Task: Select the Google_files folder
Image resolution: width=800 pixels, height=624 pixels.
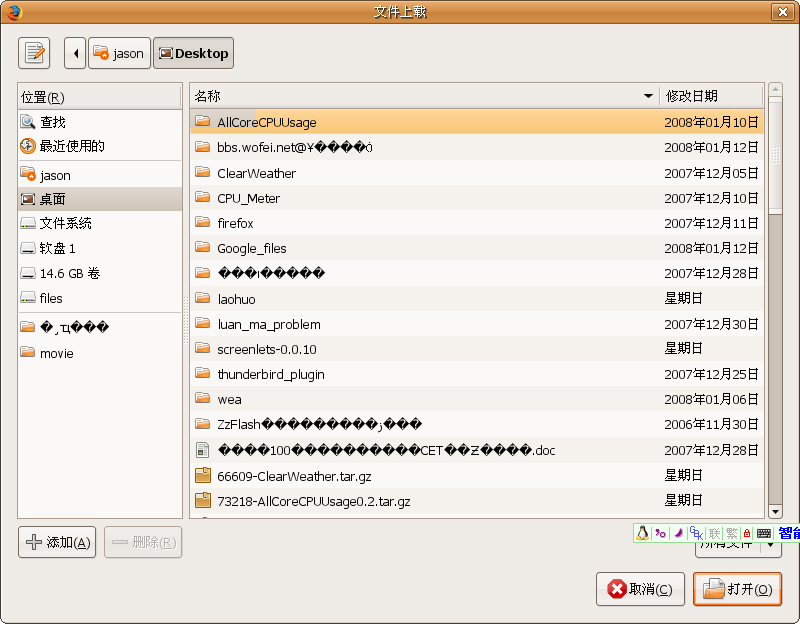Action: (477, 248)
